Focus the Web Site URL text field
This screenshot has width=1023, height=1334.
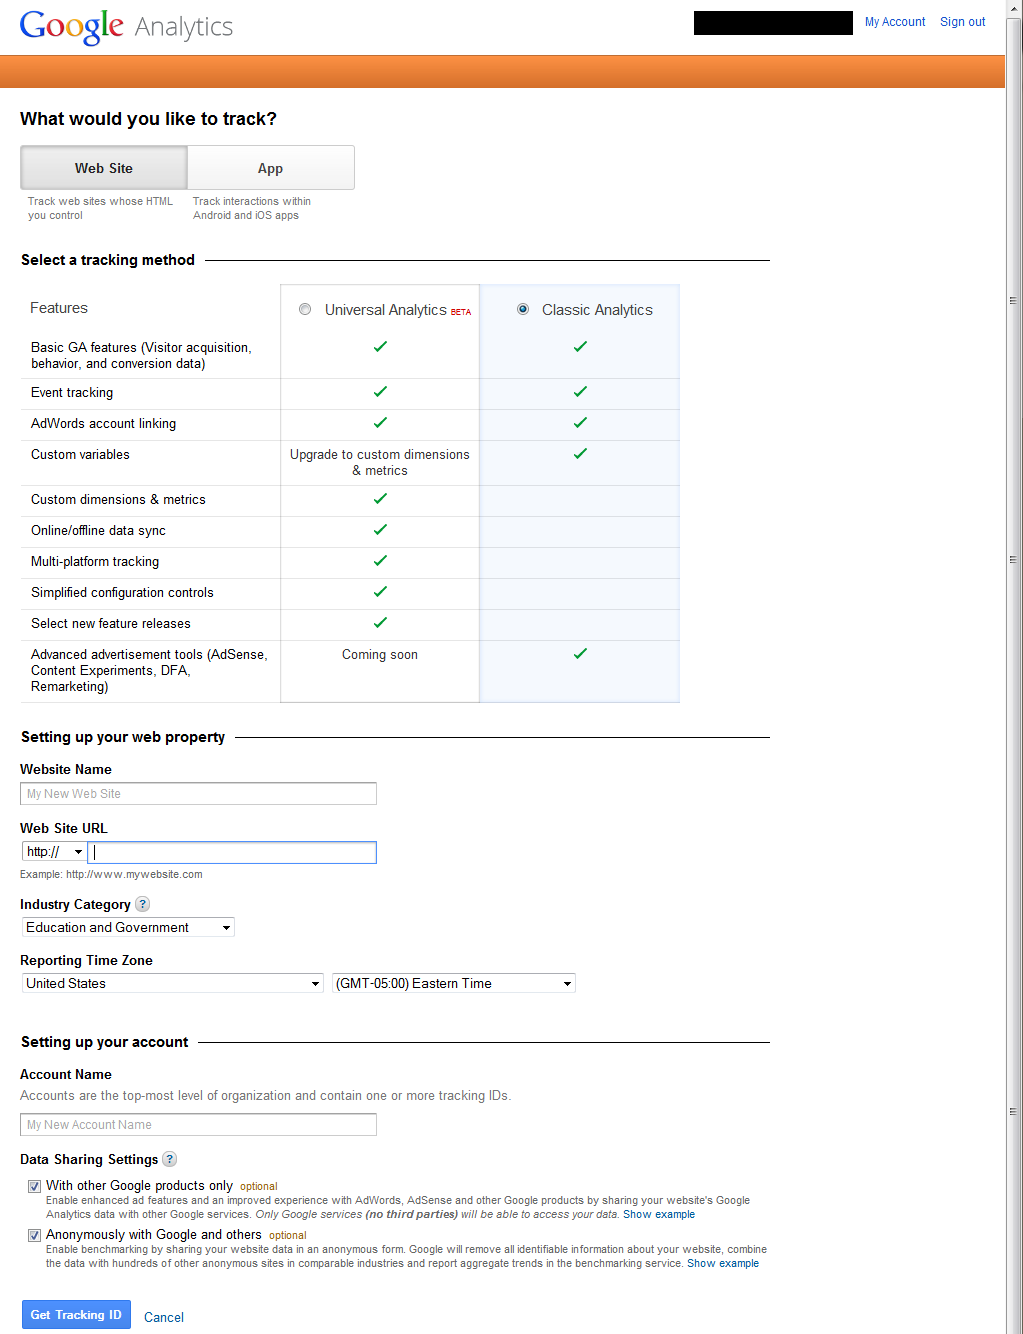[x=232, y=852]
